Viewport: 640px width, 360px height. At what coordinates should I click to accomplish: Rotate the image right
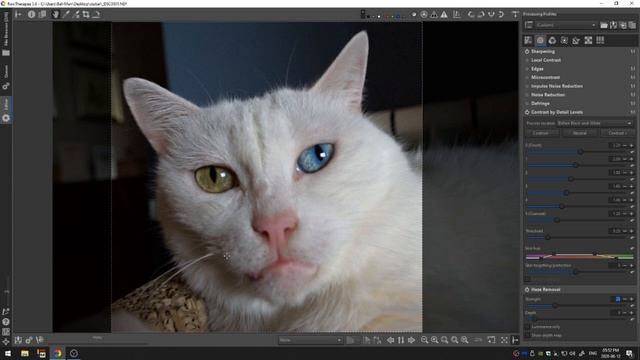coord(481,14)
